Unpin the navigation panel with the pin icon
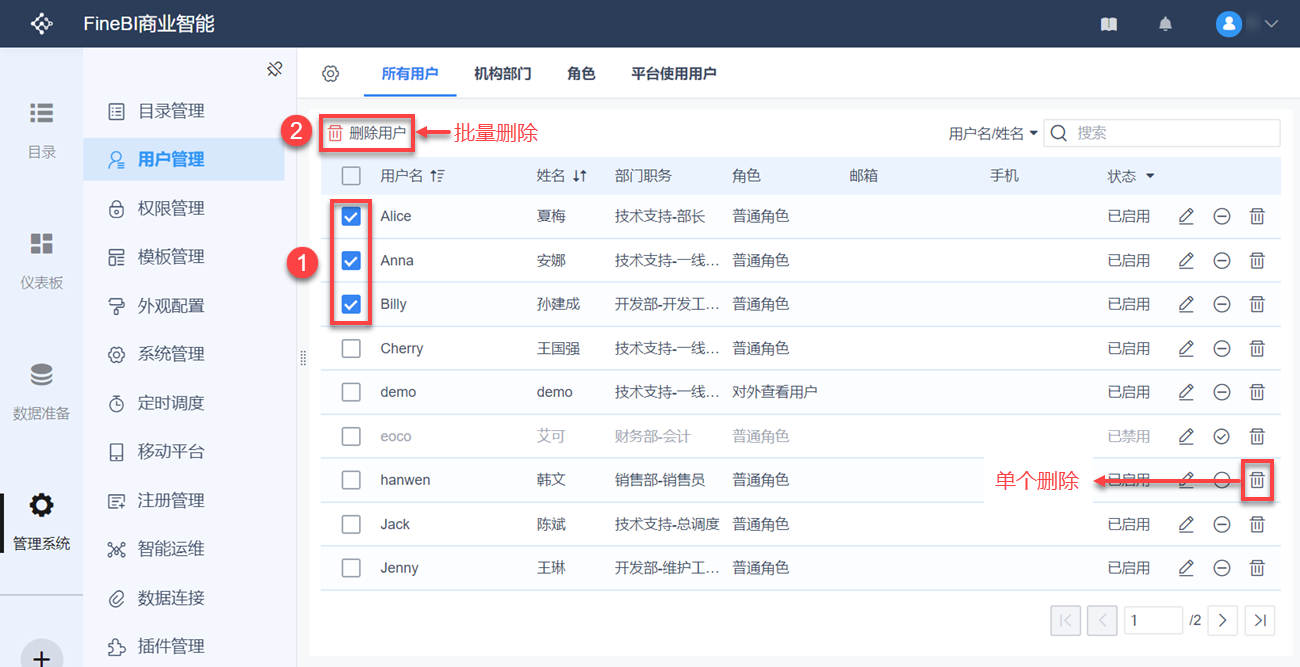This screenshot has height=667, width=1300. click(275, 69)
